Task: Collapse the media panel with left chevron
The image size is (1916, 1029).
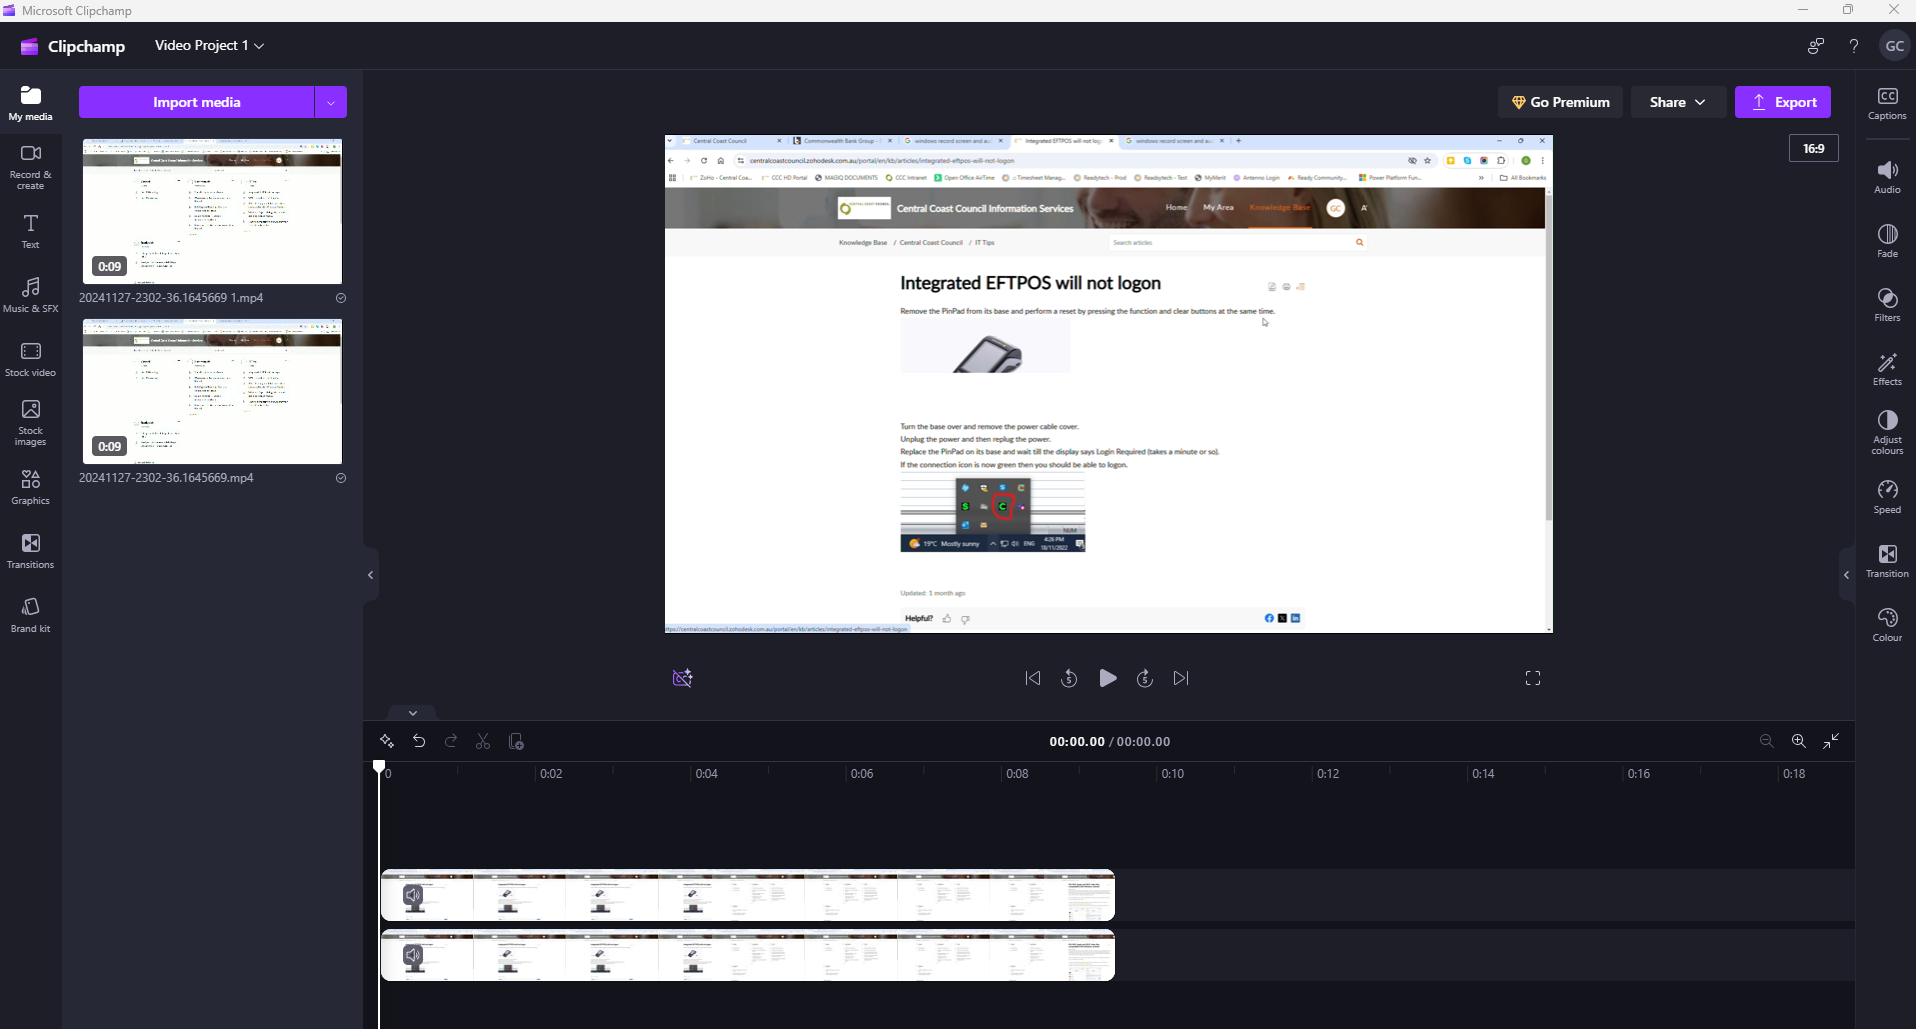Action: click(x=370, y=575)
